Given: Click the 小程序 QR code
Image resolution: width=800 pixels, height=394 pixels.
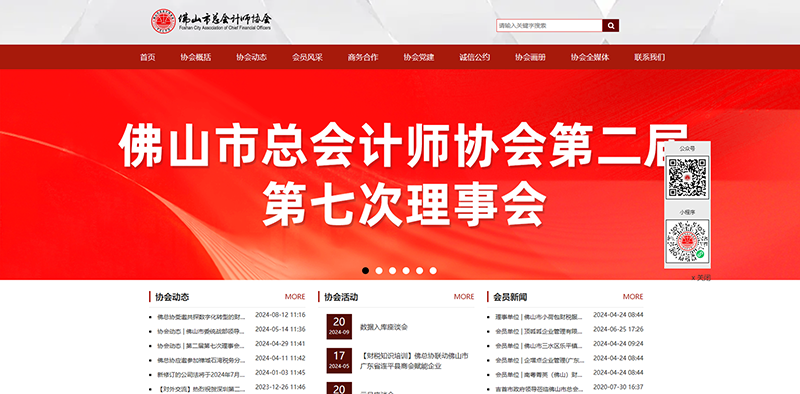Looking at the screenshot, I should tap(687, 241).
